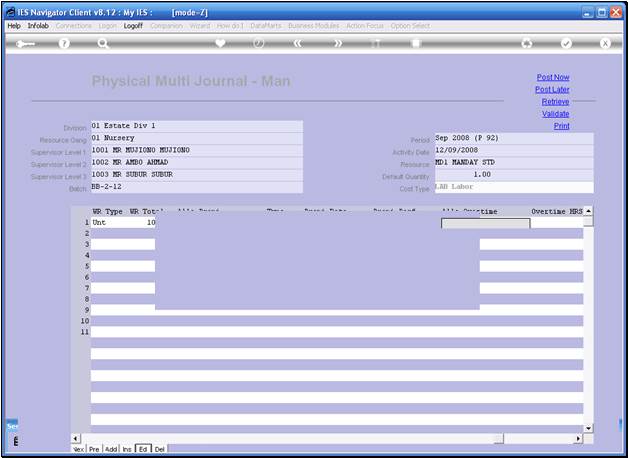
Task: Click the magnifying glass search icon
Action: [103, 43]
